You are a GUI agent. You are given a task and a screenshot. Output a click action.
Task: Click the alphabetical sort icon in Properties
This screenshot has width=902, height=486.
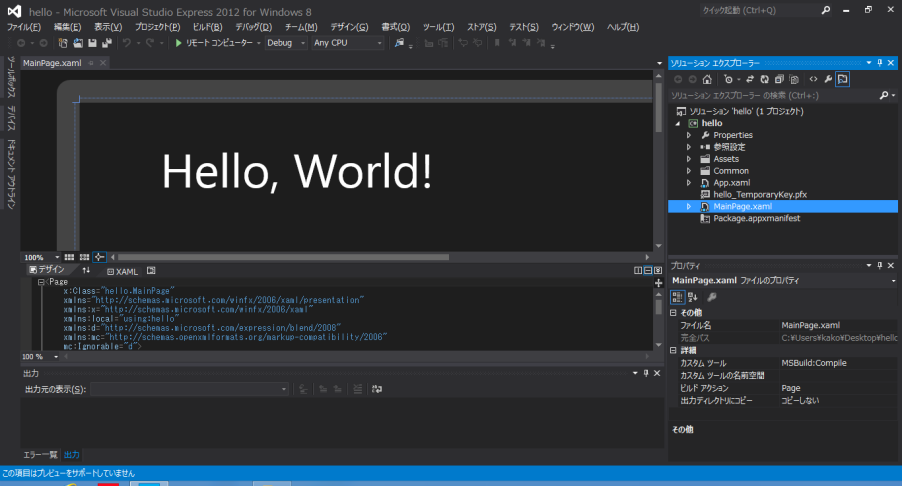[x=691, y=297]
